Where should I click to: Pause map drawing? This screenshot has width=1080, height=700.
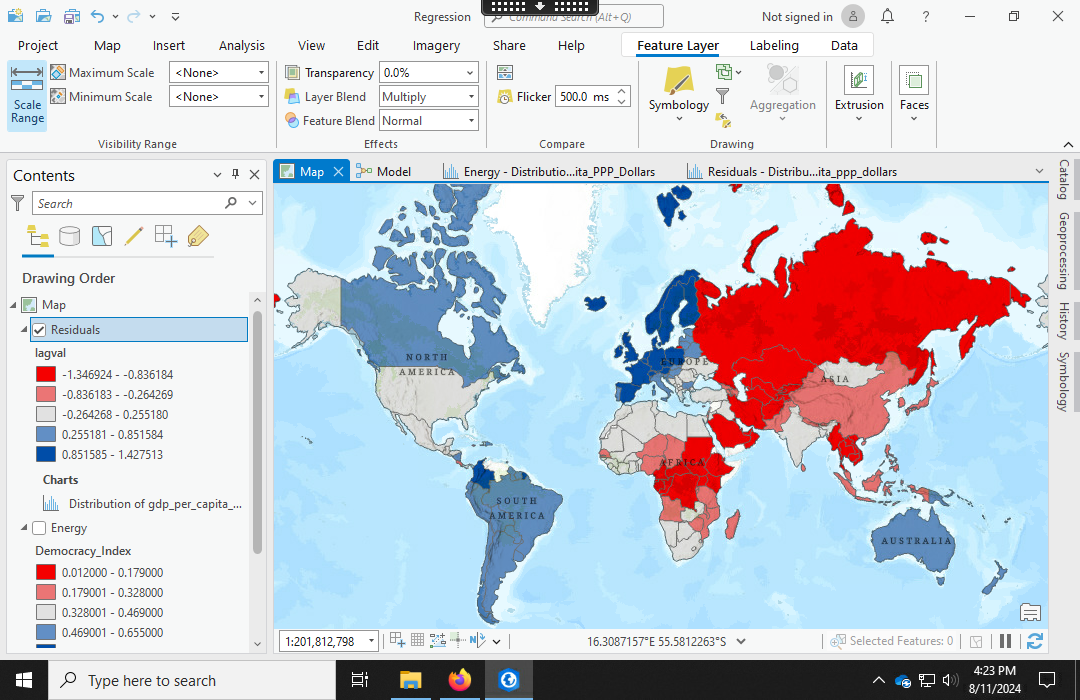1006,641
